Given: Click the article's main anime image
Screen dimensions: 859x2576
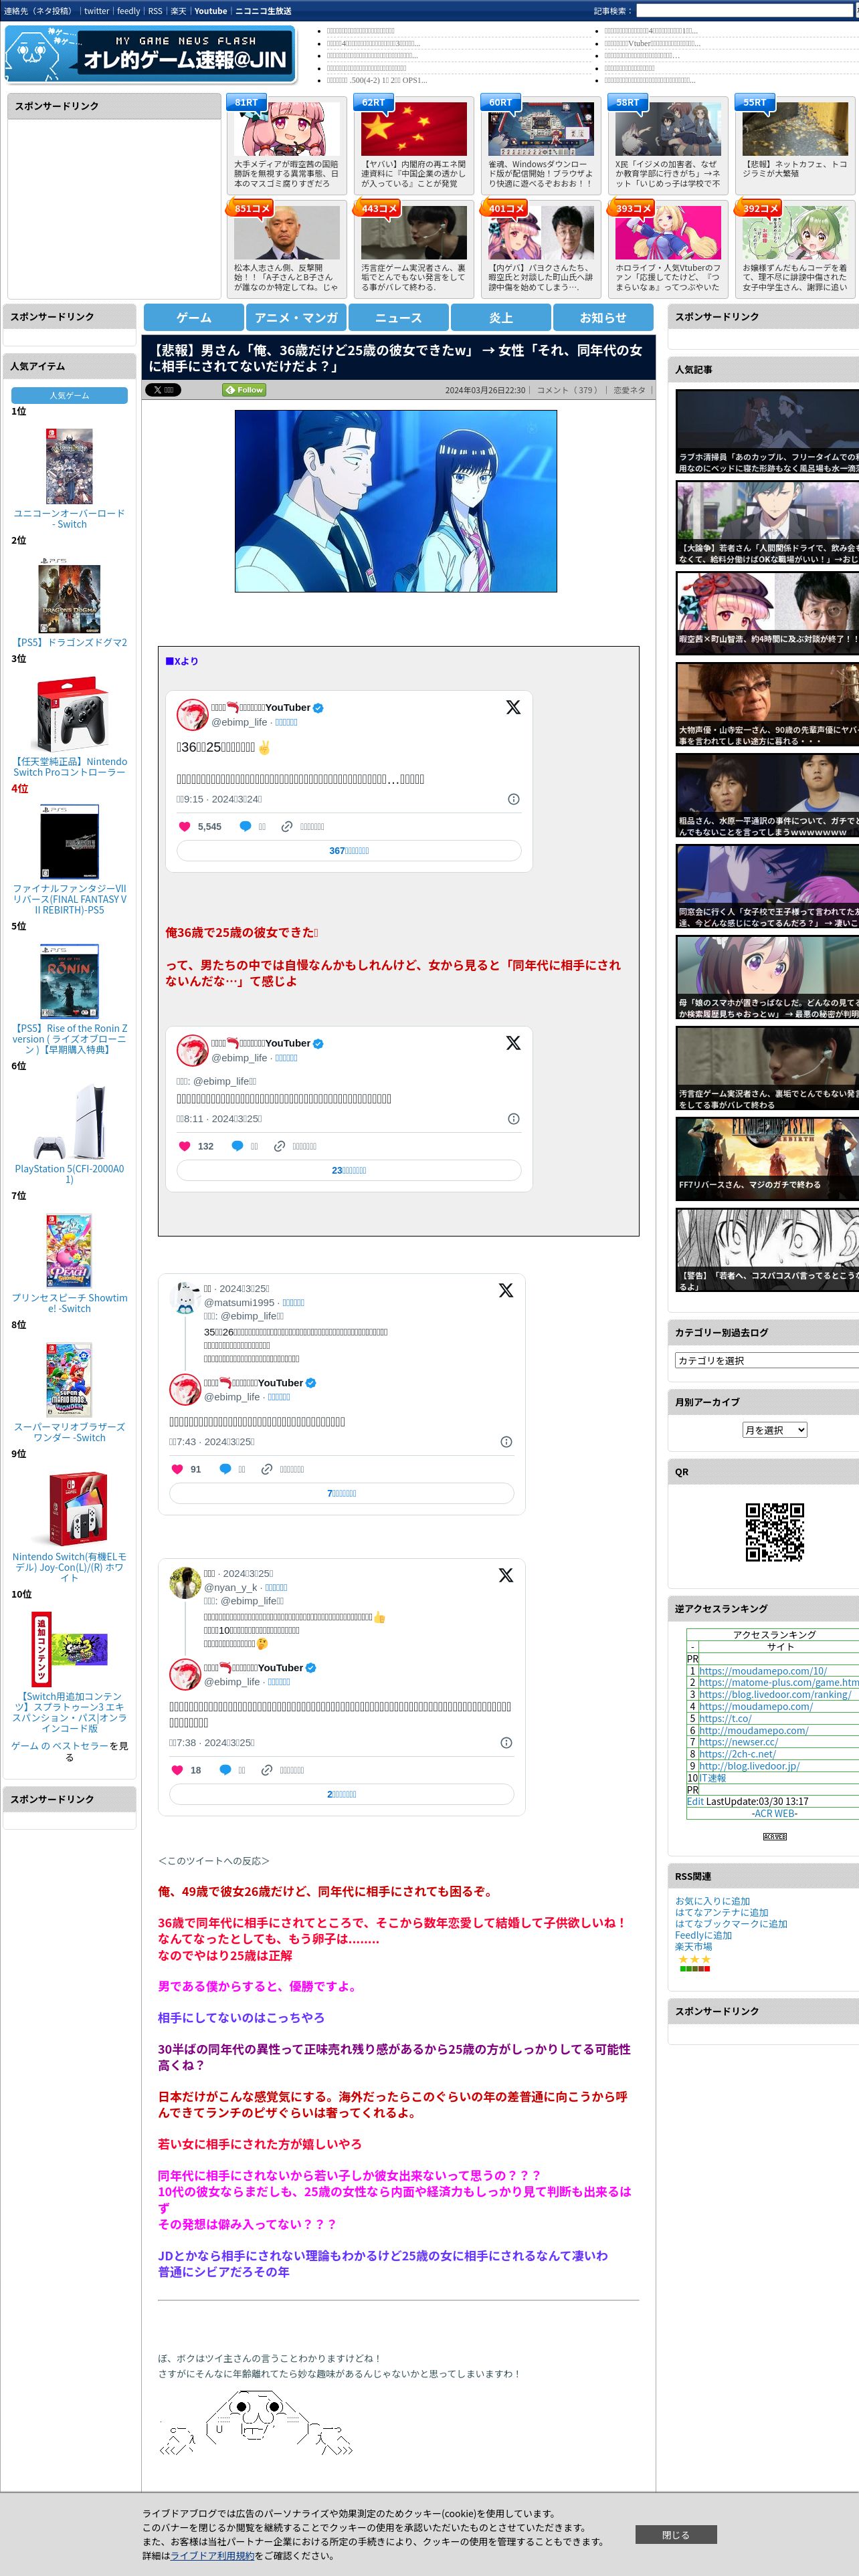Looking at the screenshot, I should pyautogui.click(x=396, y=501).
